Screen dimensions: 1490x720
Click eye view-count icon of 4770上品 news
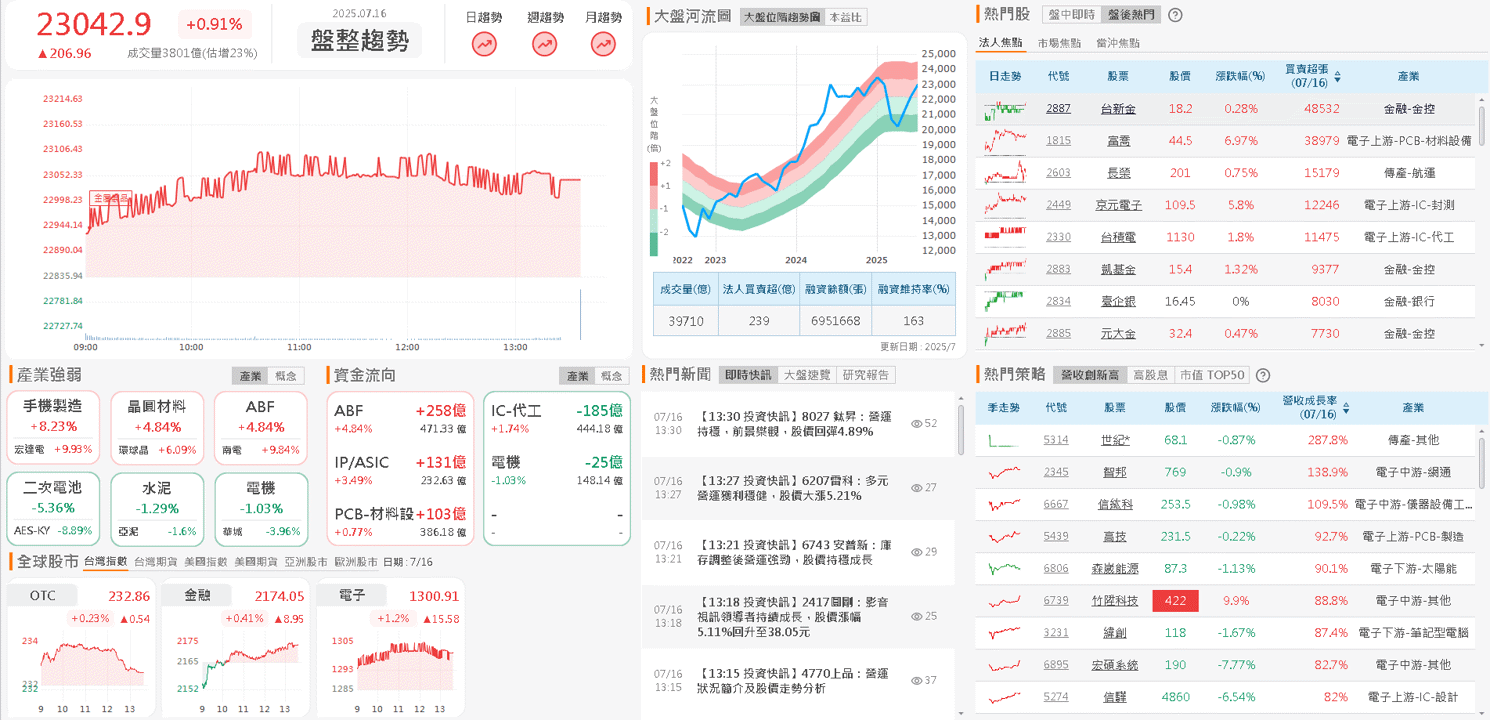(x=917, y=680)
